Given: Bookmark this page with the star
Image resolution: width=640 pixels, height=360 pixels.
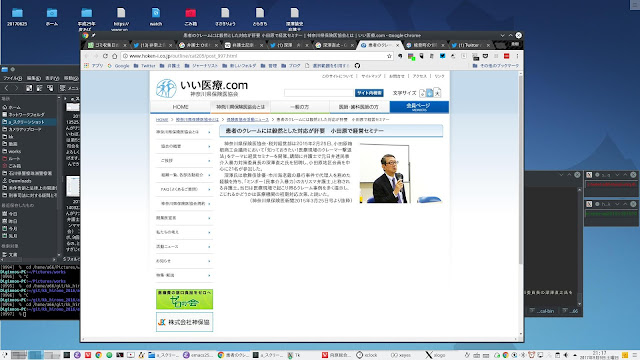Looking at the screenshot, I should click(389, 56).
